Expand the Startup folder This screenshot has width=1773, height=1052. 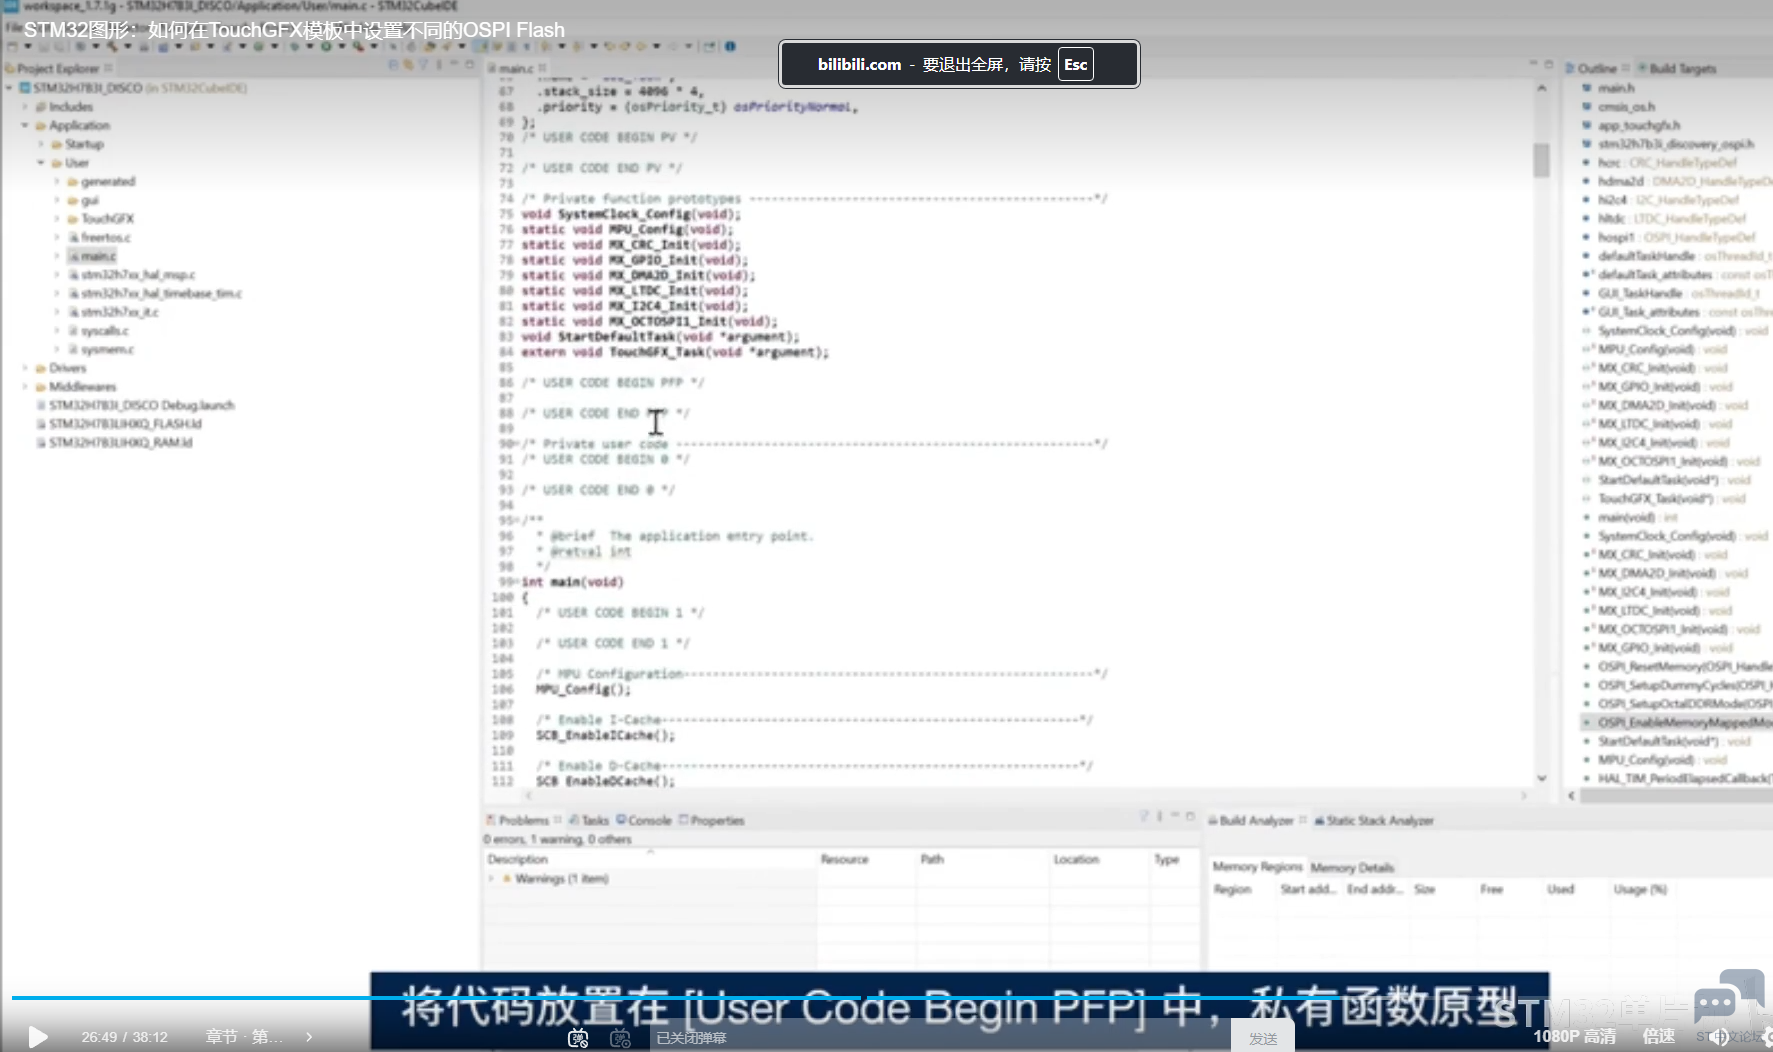pos(41,145)
